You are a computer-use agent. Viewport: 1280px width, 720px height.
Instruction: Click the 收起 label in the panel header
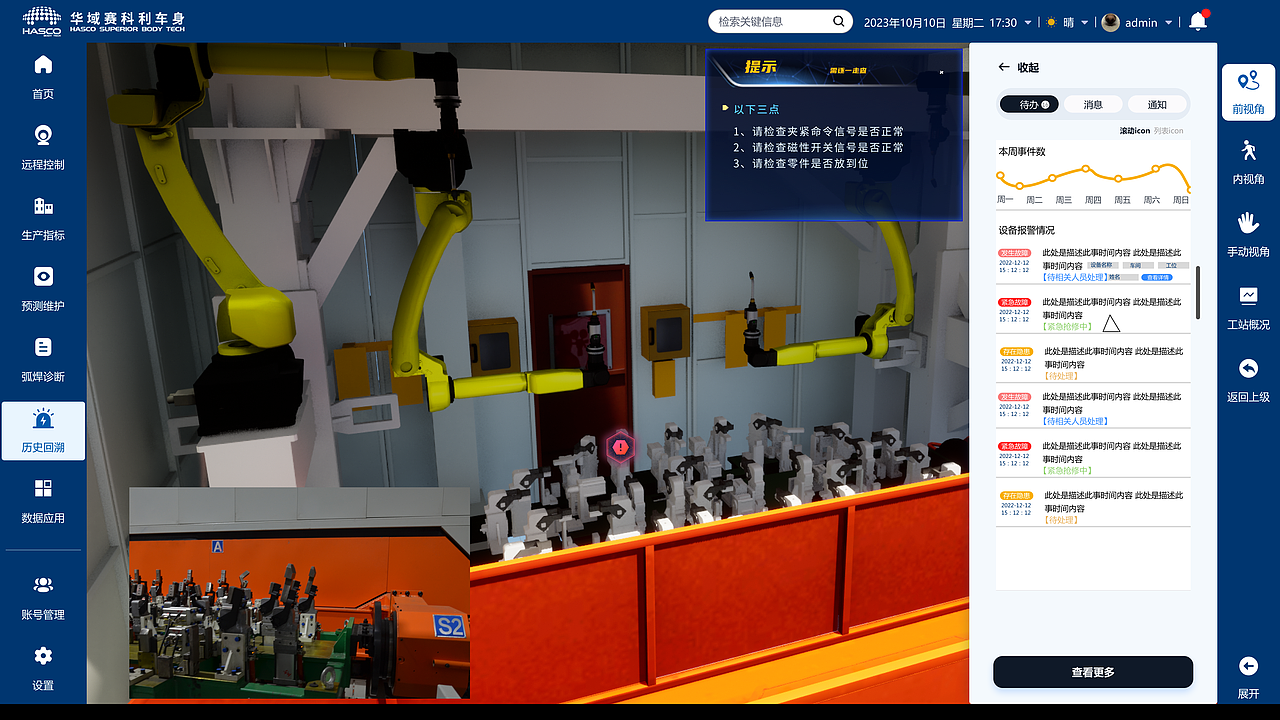pos(1028,67)
